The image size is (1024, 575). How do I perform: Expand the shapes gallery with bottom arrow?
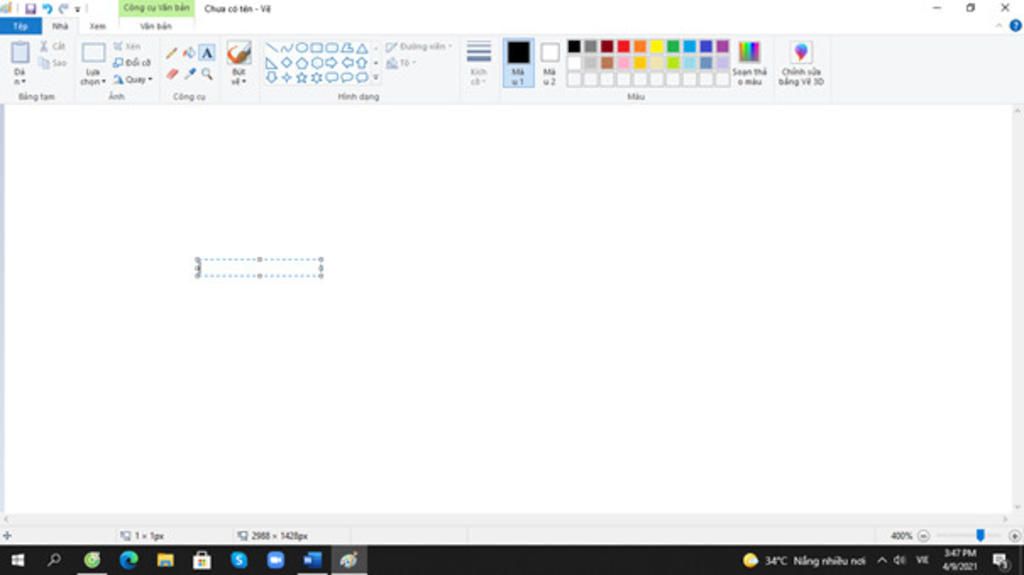tap(376, 78)
